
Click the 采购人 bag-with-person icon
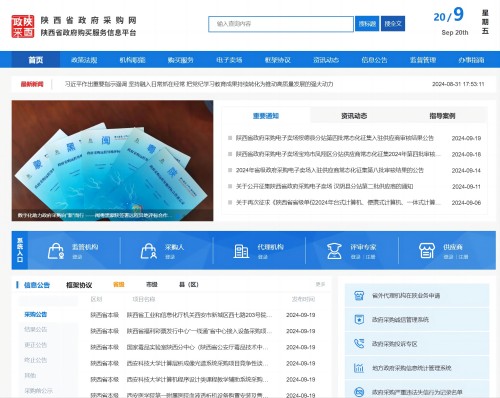pyautogui.click(x=149, y=251)
